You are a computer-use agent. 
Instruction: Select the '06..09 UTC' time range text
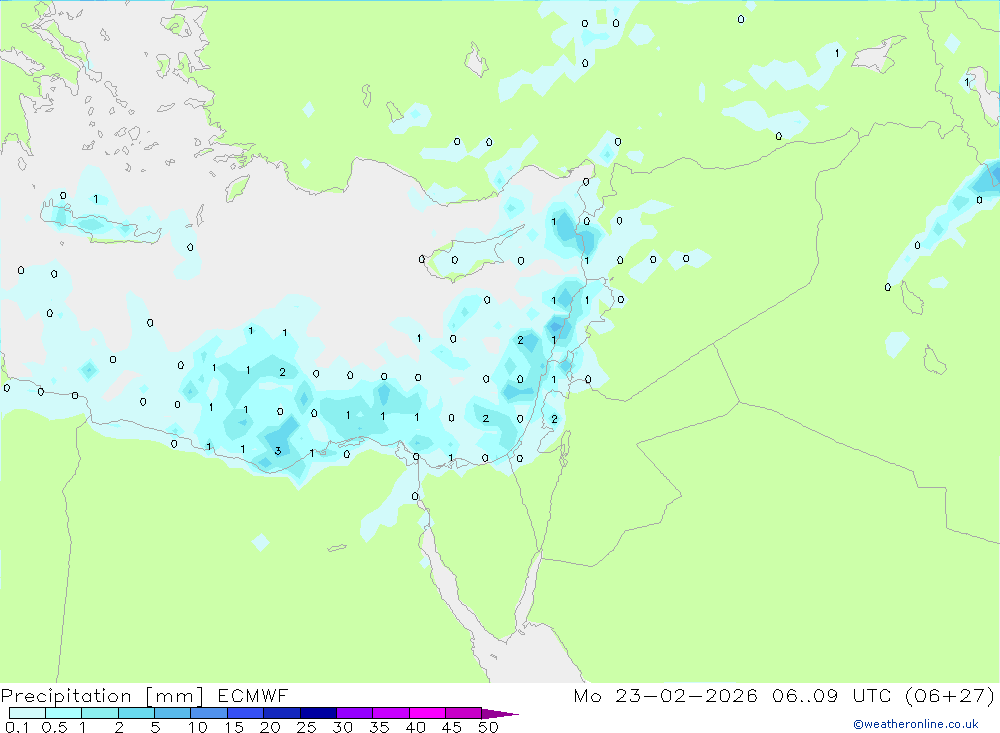832,695
